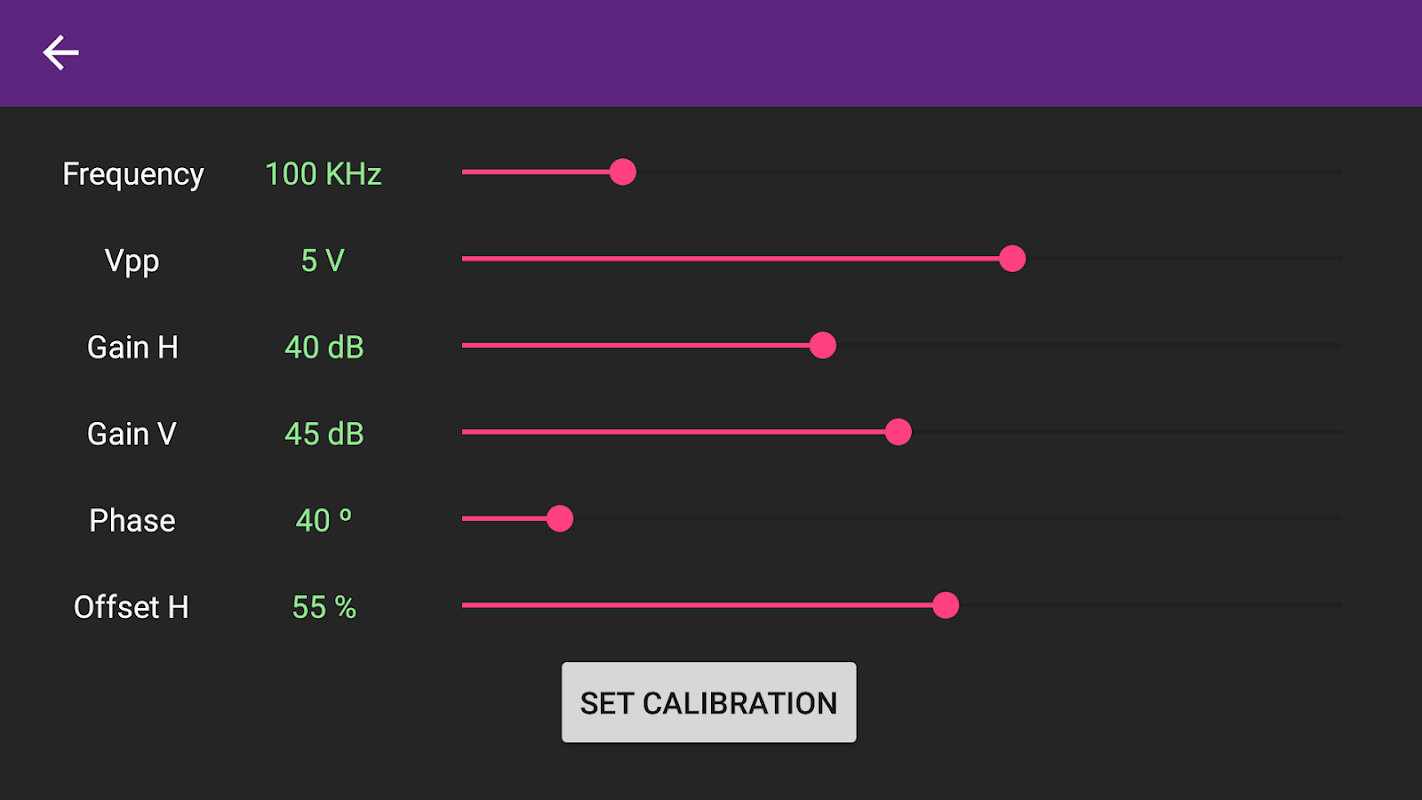Click the Gain H label
Image resolution: width=1422 pixels, height=800 pixels.
[x=132, y=347]
